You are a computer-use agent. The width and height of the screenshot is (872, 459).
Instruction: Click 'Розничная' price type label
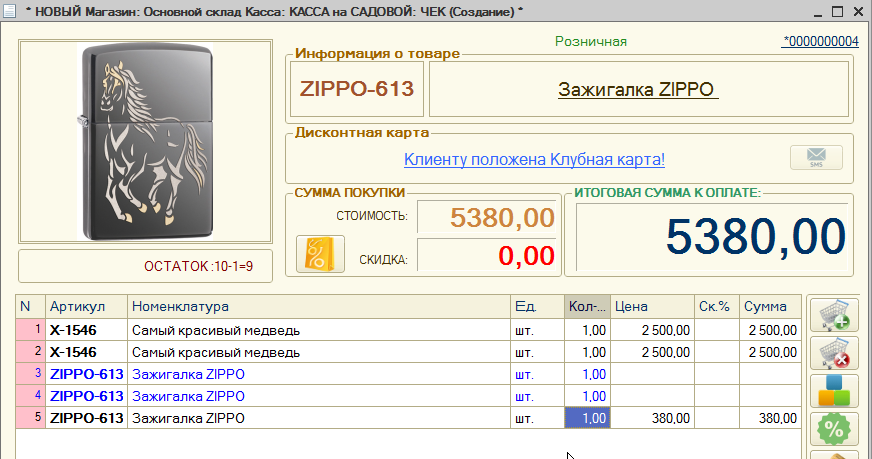click(591, 41)
